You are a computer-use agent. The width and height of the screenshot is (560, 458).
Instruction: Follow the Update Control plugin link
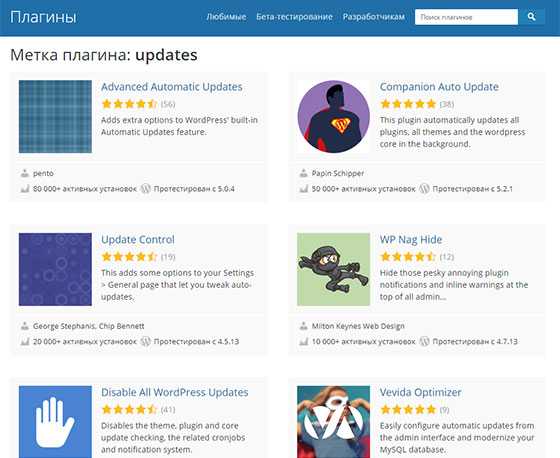(x=138, y=239)
